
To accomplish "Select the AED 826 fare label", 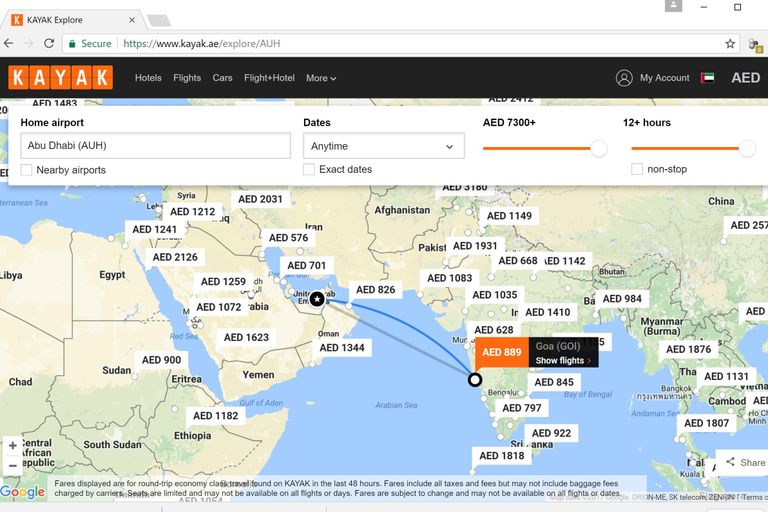I will click(376, 290).
